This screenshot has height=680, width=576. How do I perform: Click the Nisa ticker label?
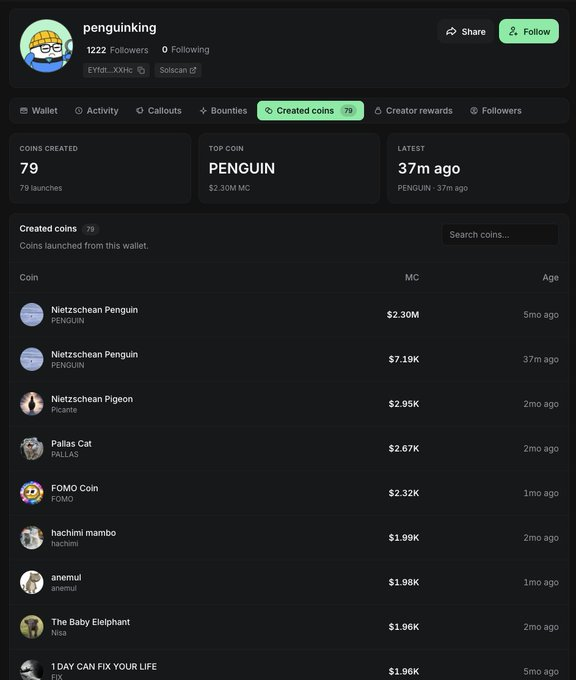[x=59, y=633]
